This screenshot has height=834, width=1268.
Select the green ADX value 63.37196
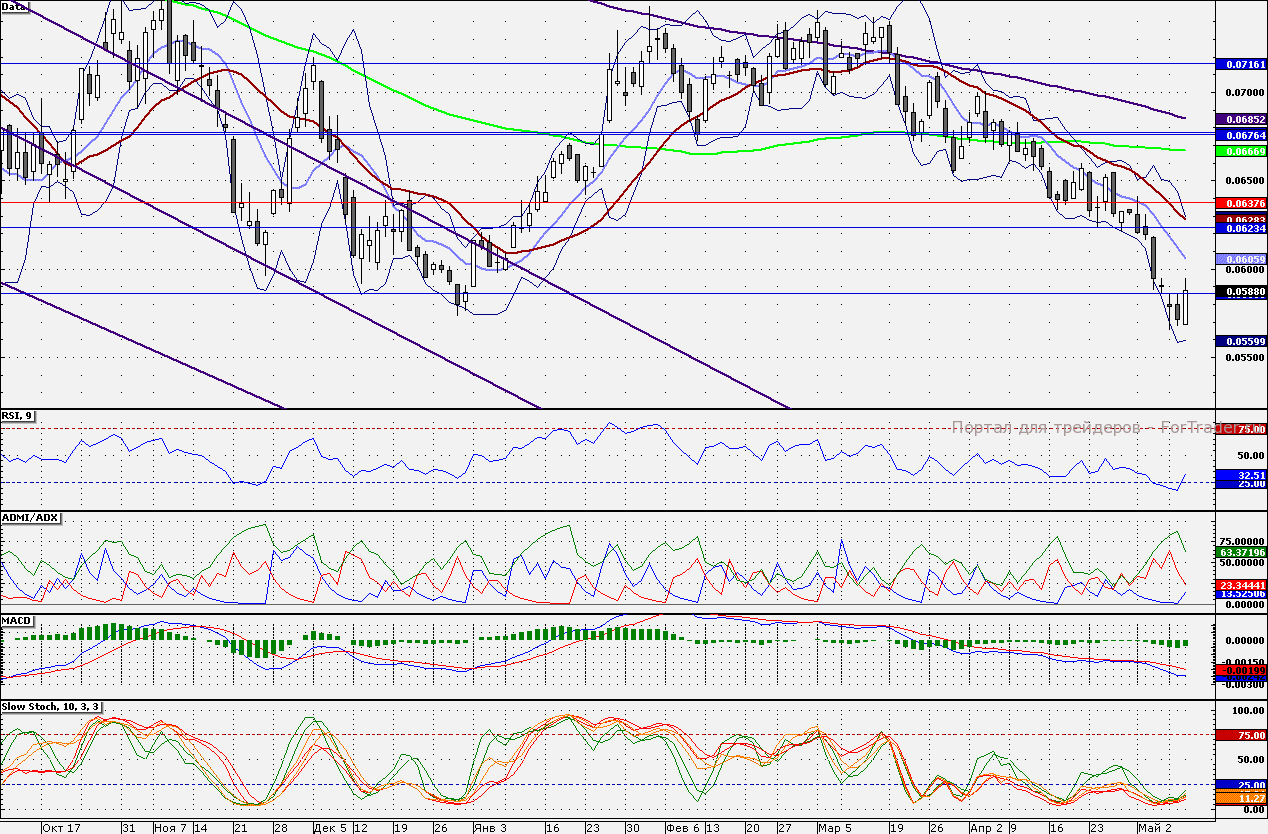1241,551
